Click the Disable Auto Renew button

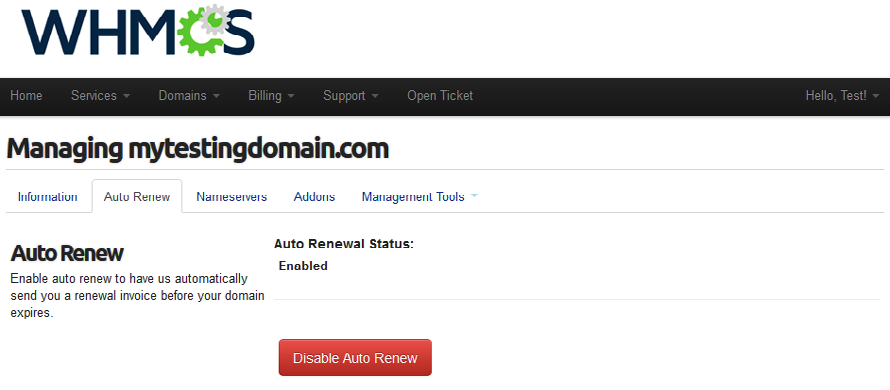[355, 358]
